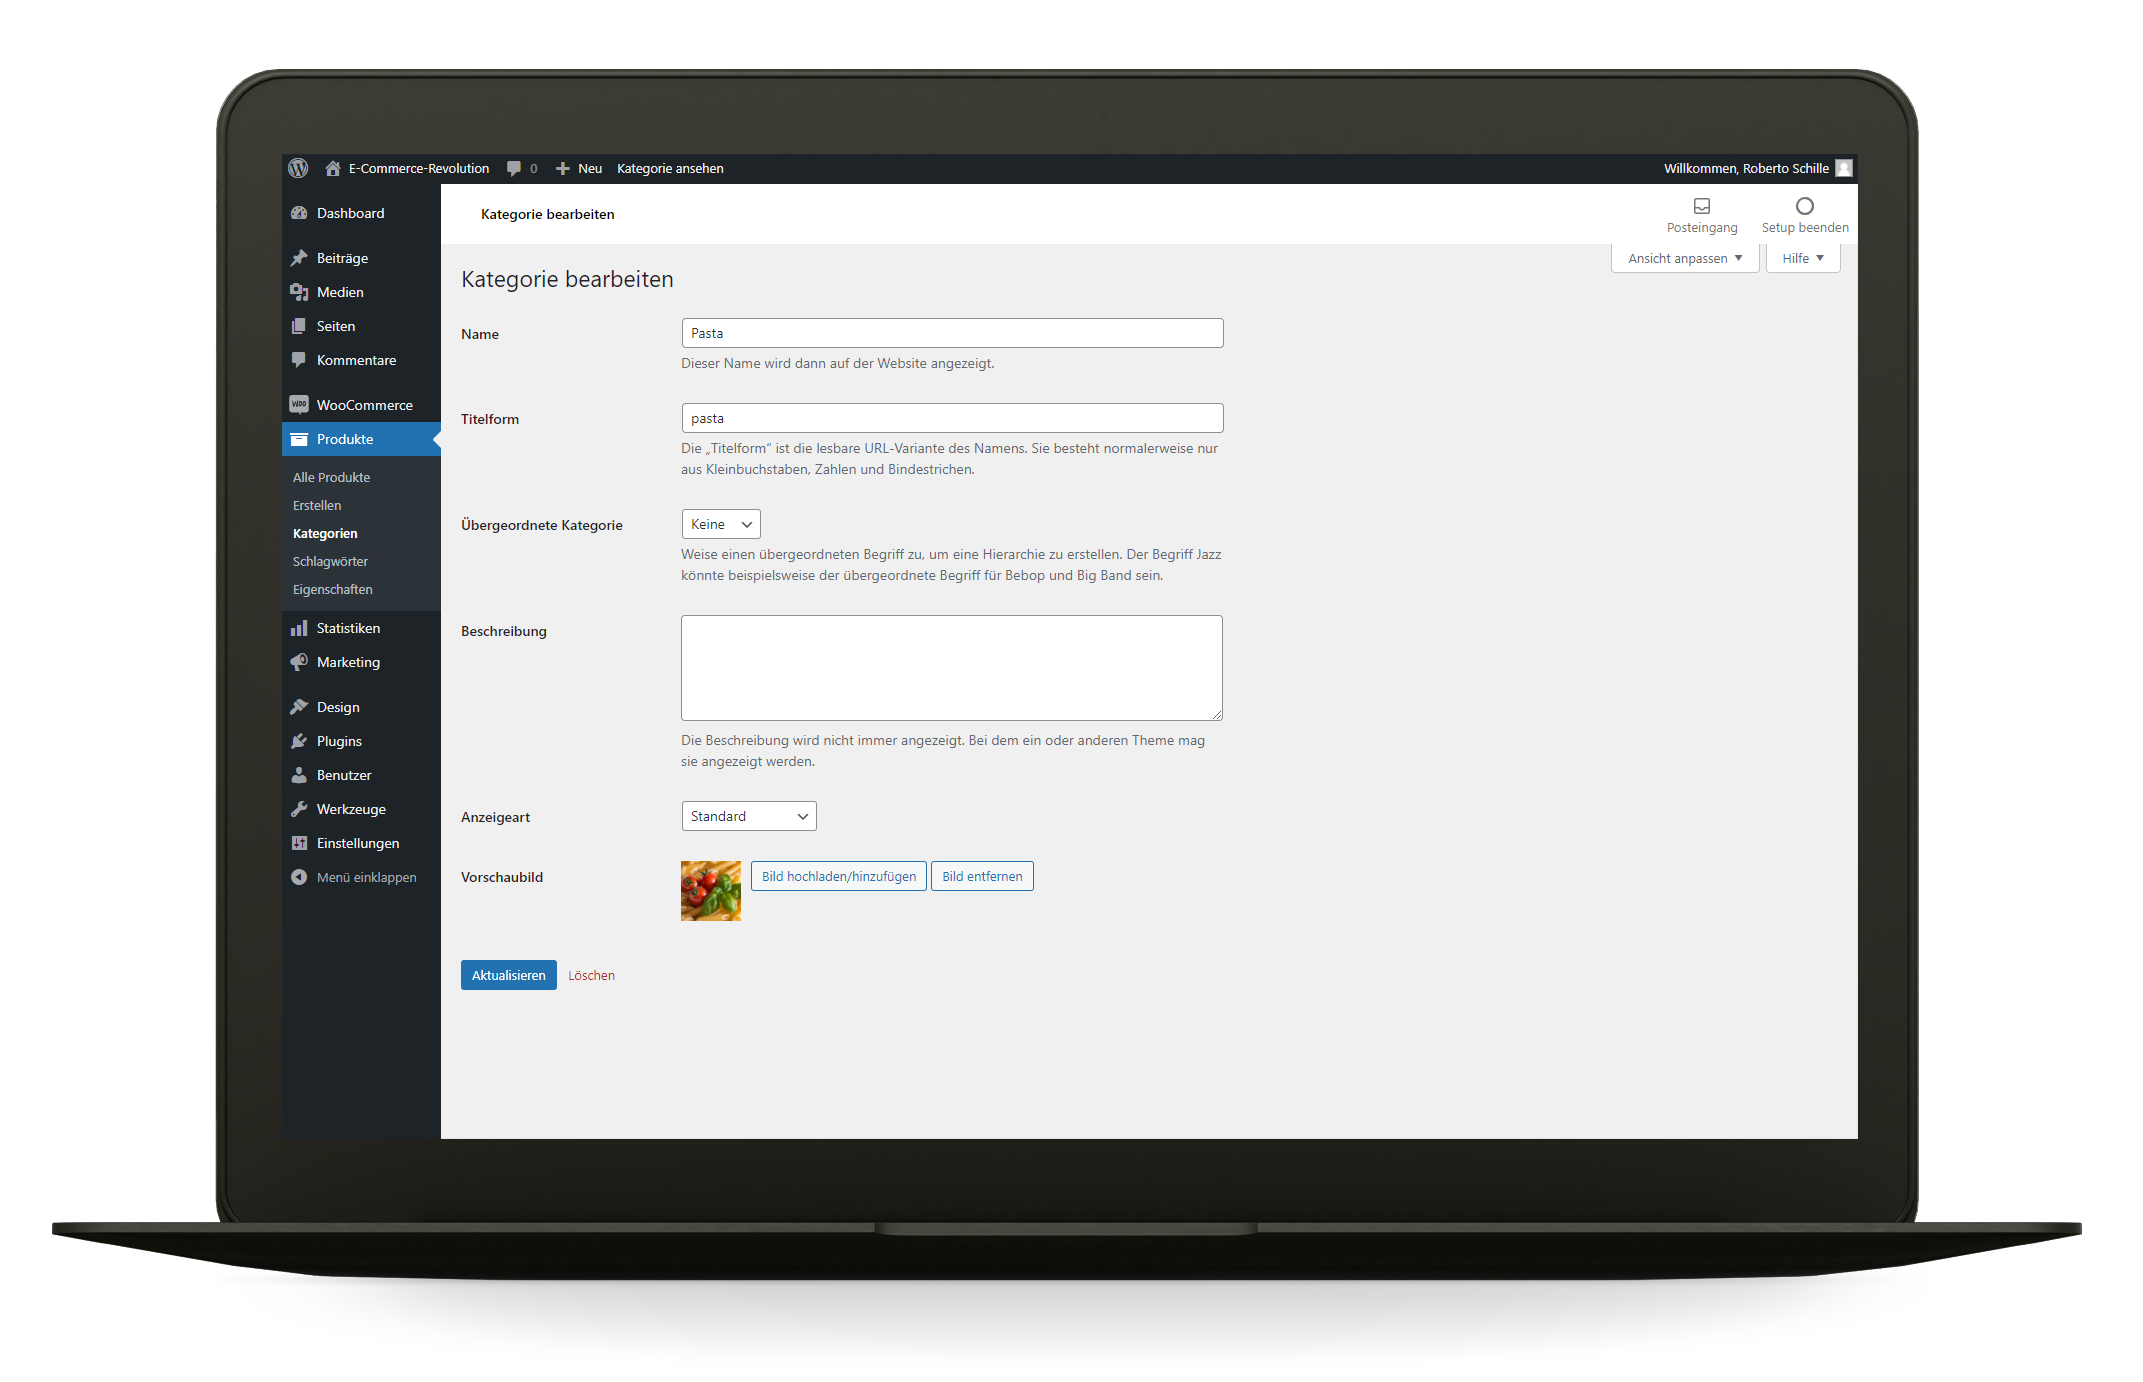Expand the Hilfe tab
This screenshot has width=2143, height=1382.
click(1802, 258)
